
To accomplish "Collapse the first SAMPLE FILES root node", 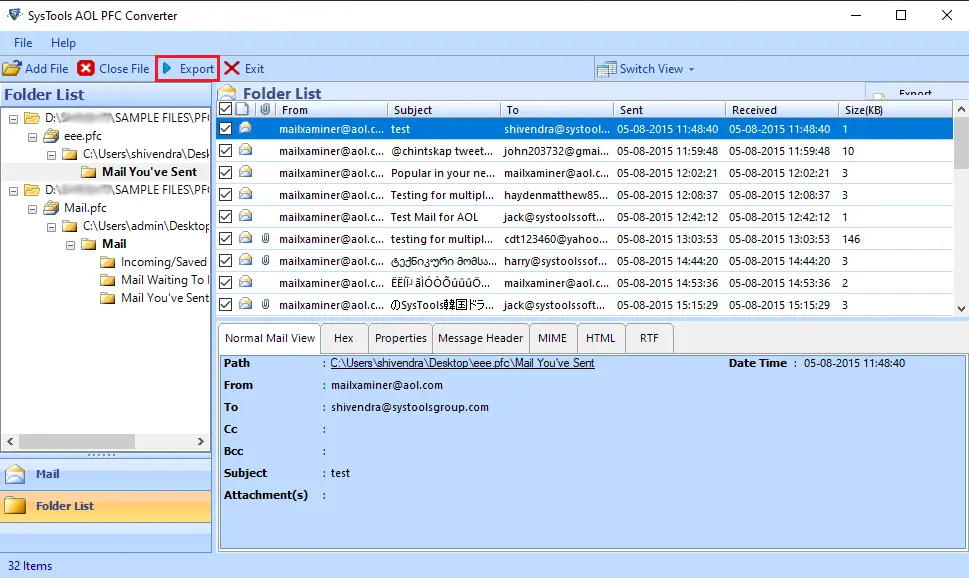I will pyautogui.click(x=13, y=119).
